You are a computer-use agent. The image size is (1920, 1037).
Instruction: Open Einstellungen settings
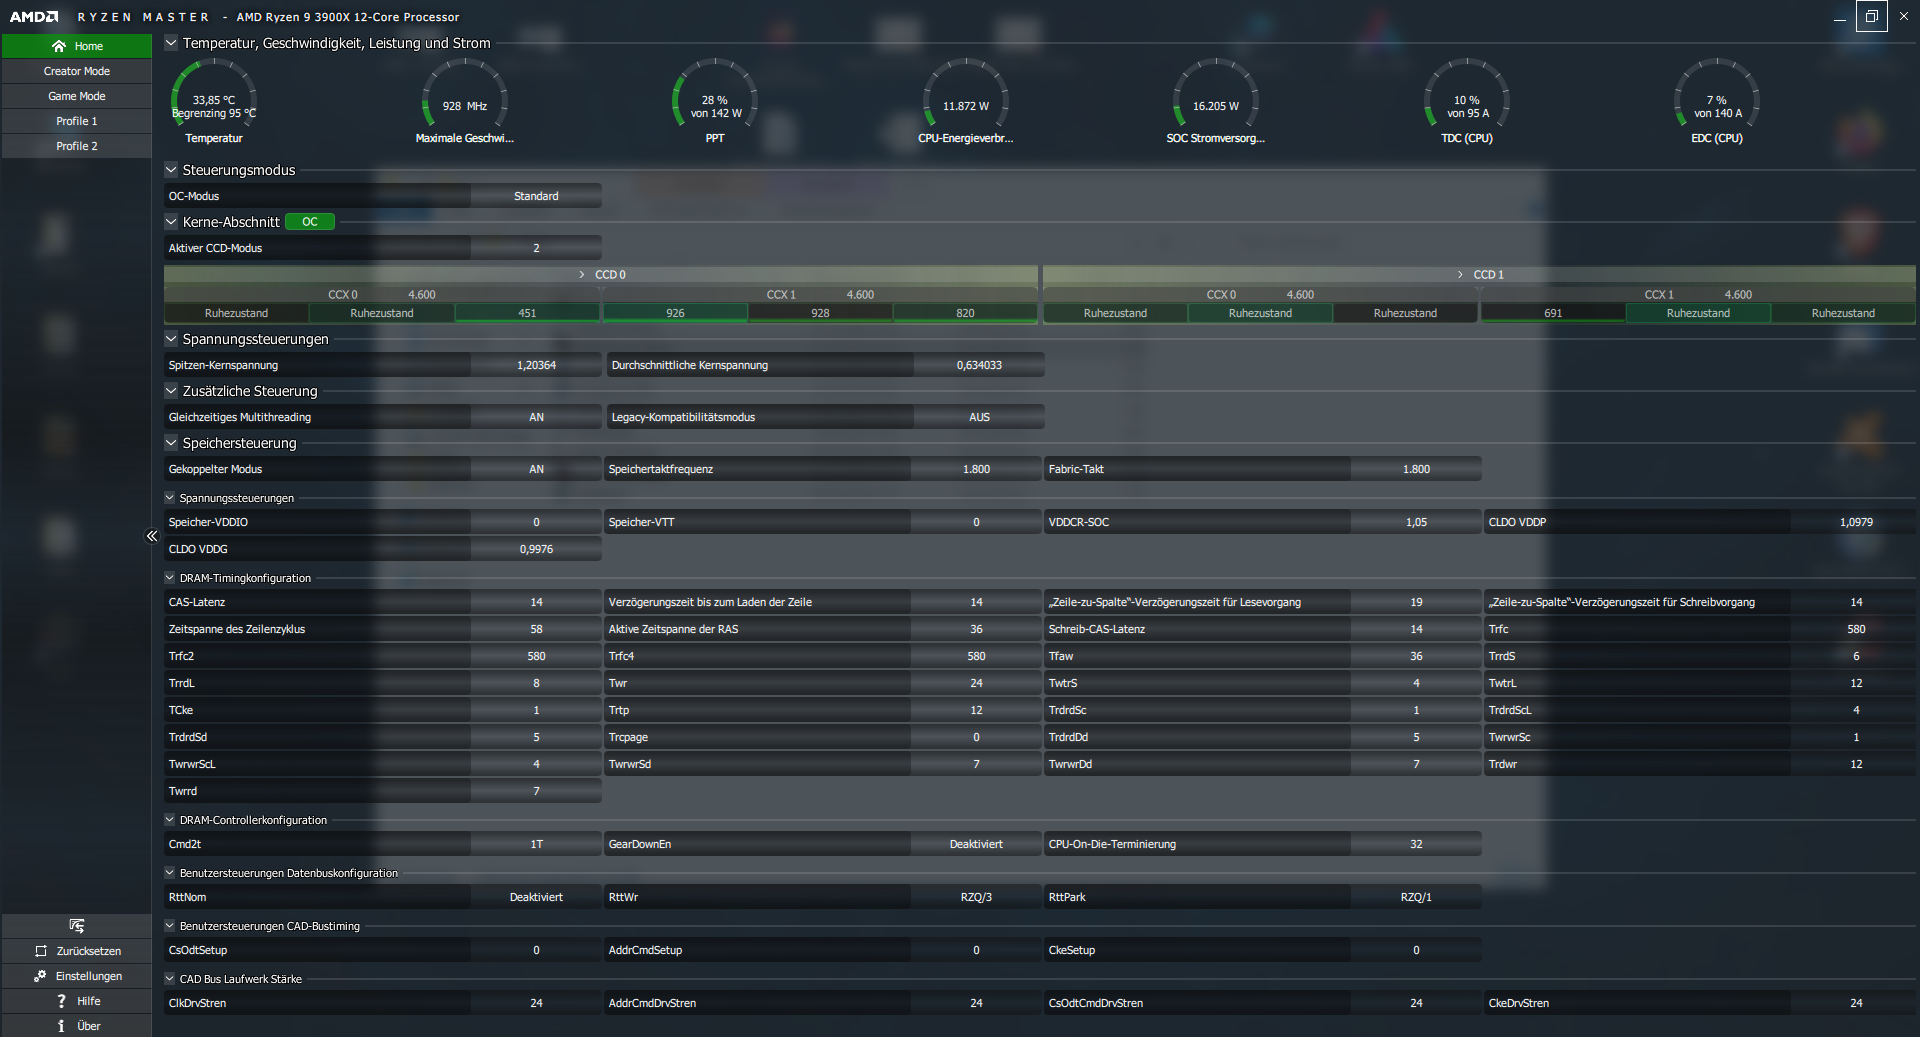click(x=77, y=976)
